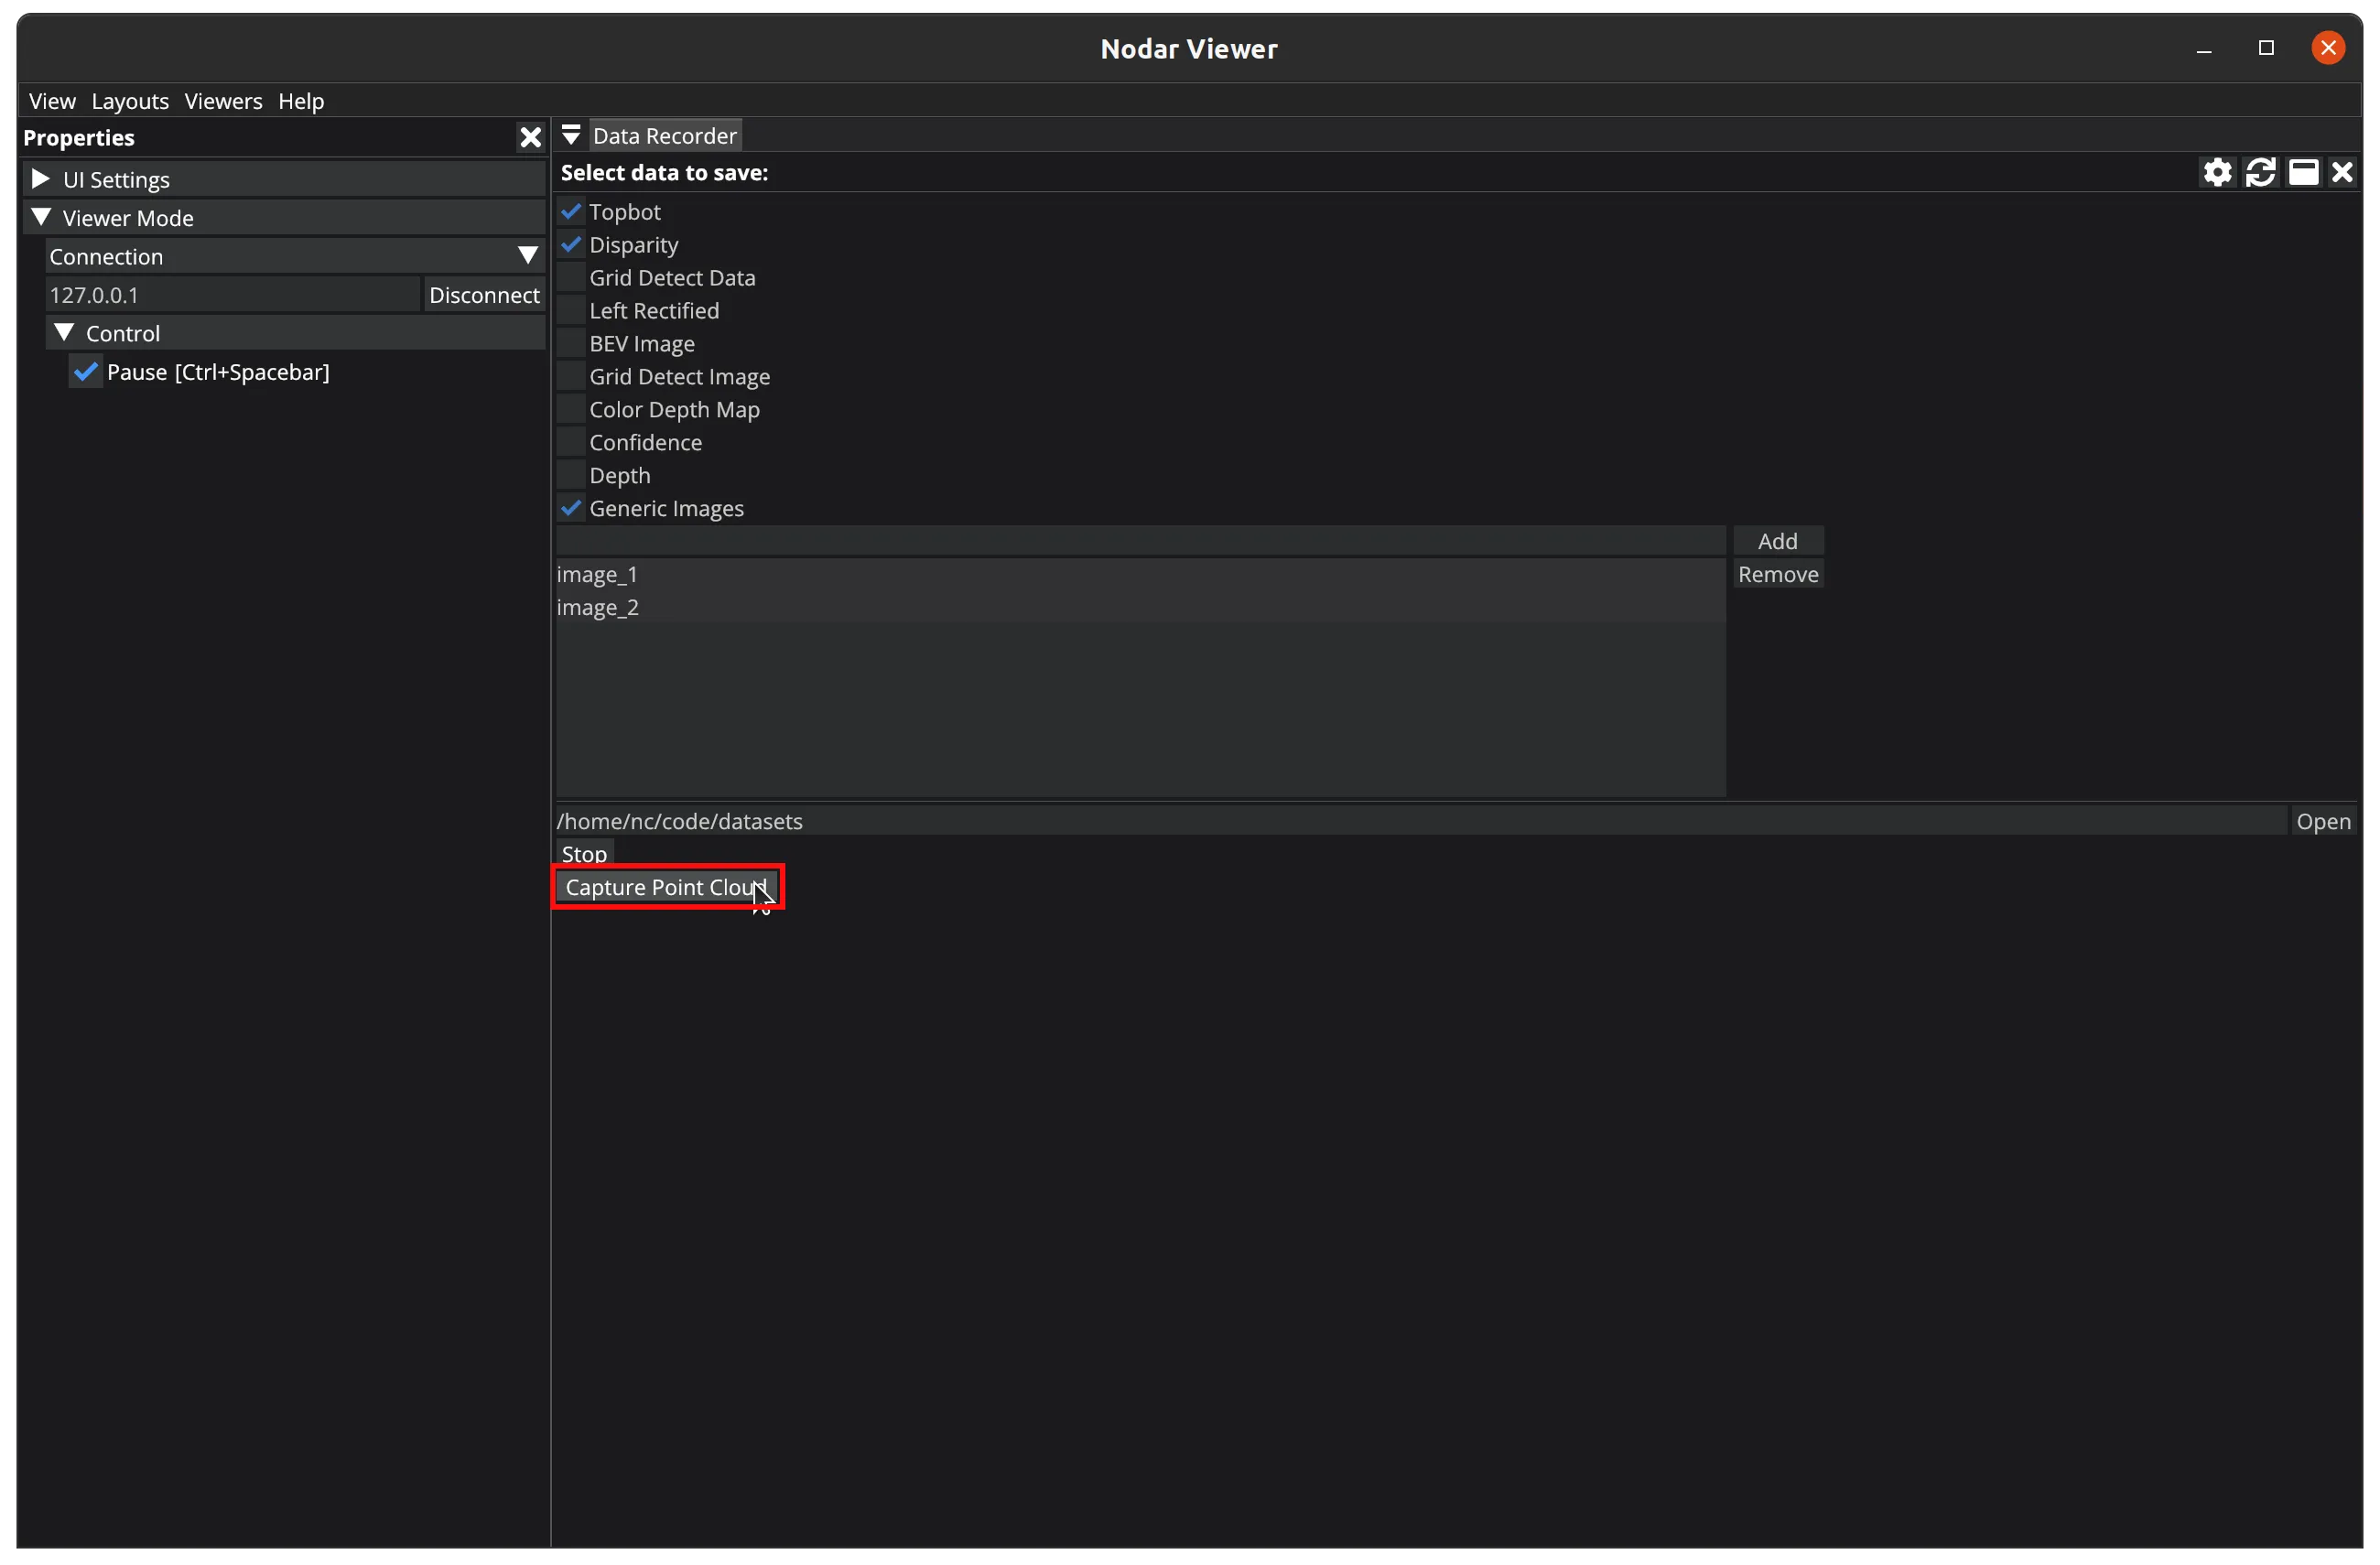The width and height of the screenshot is (2380, 1565).
Task: Open the Layouts menu
Action: pyautogui.click(x=130, y=101)
